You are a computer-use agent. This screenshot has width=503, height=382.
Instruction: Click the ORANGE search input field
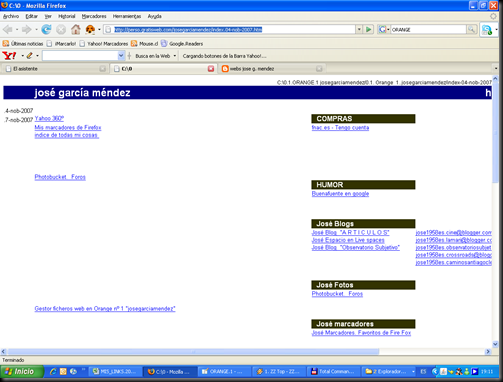tap(428, 30)
